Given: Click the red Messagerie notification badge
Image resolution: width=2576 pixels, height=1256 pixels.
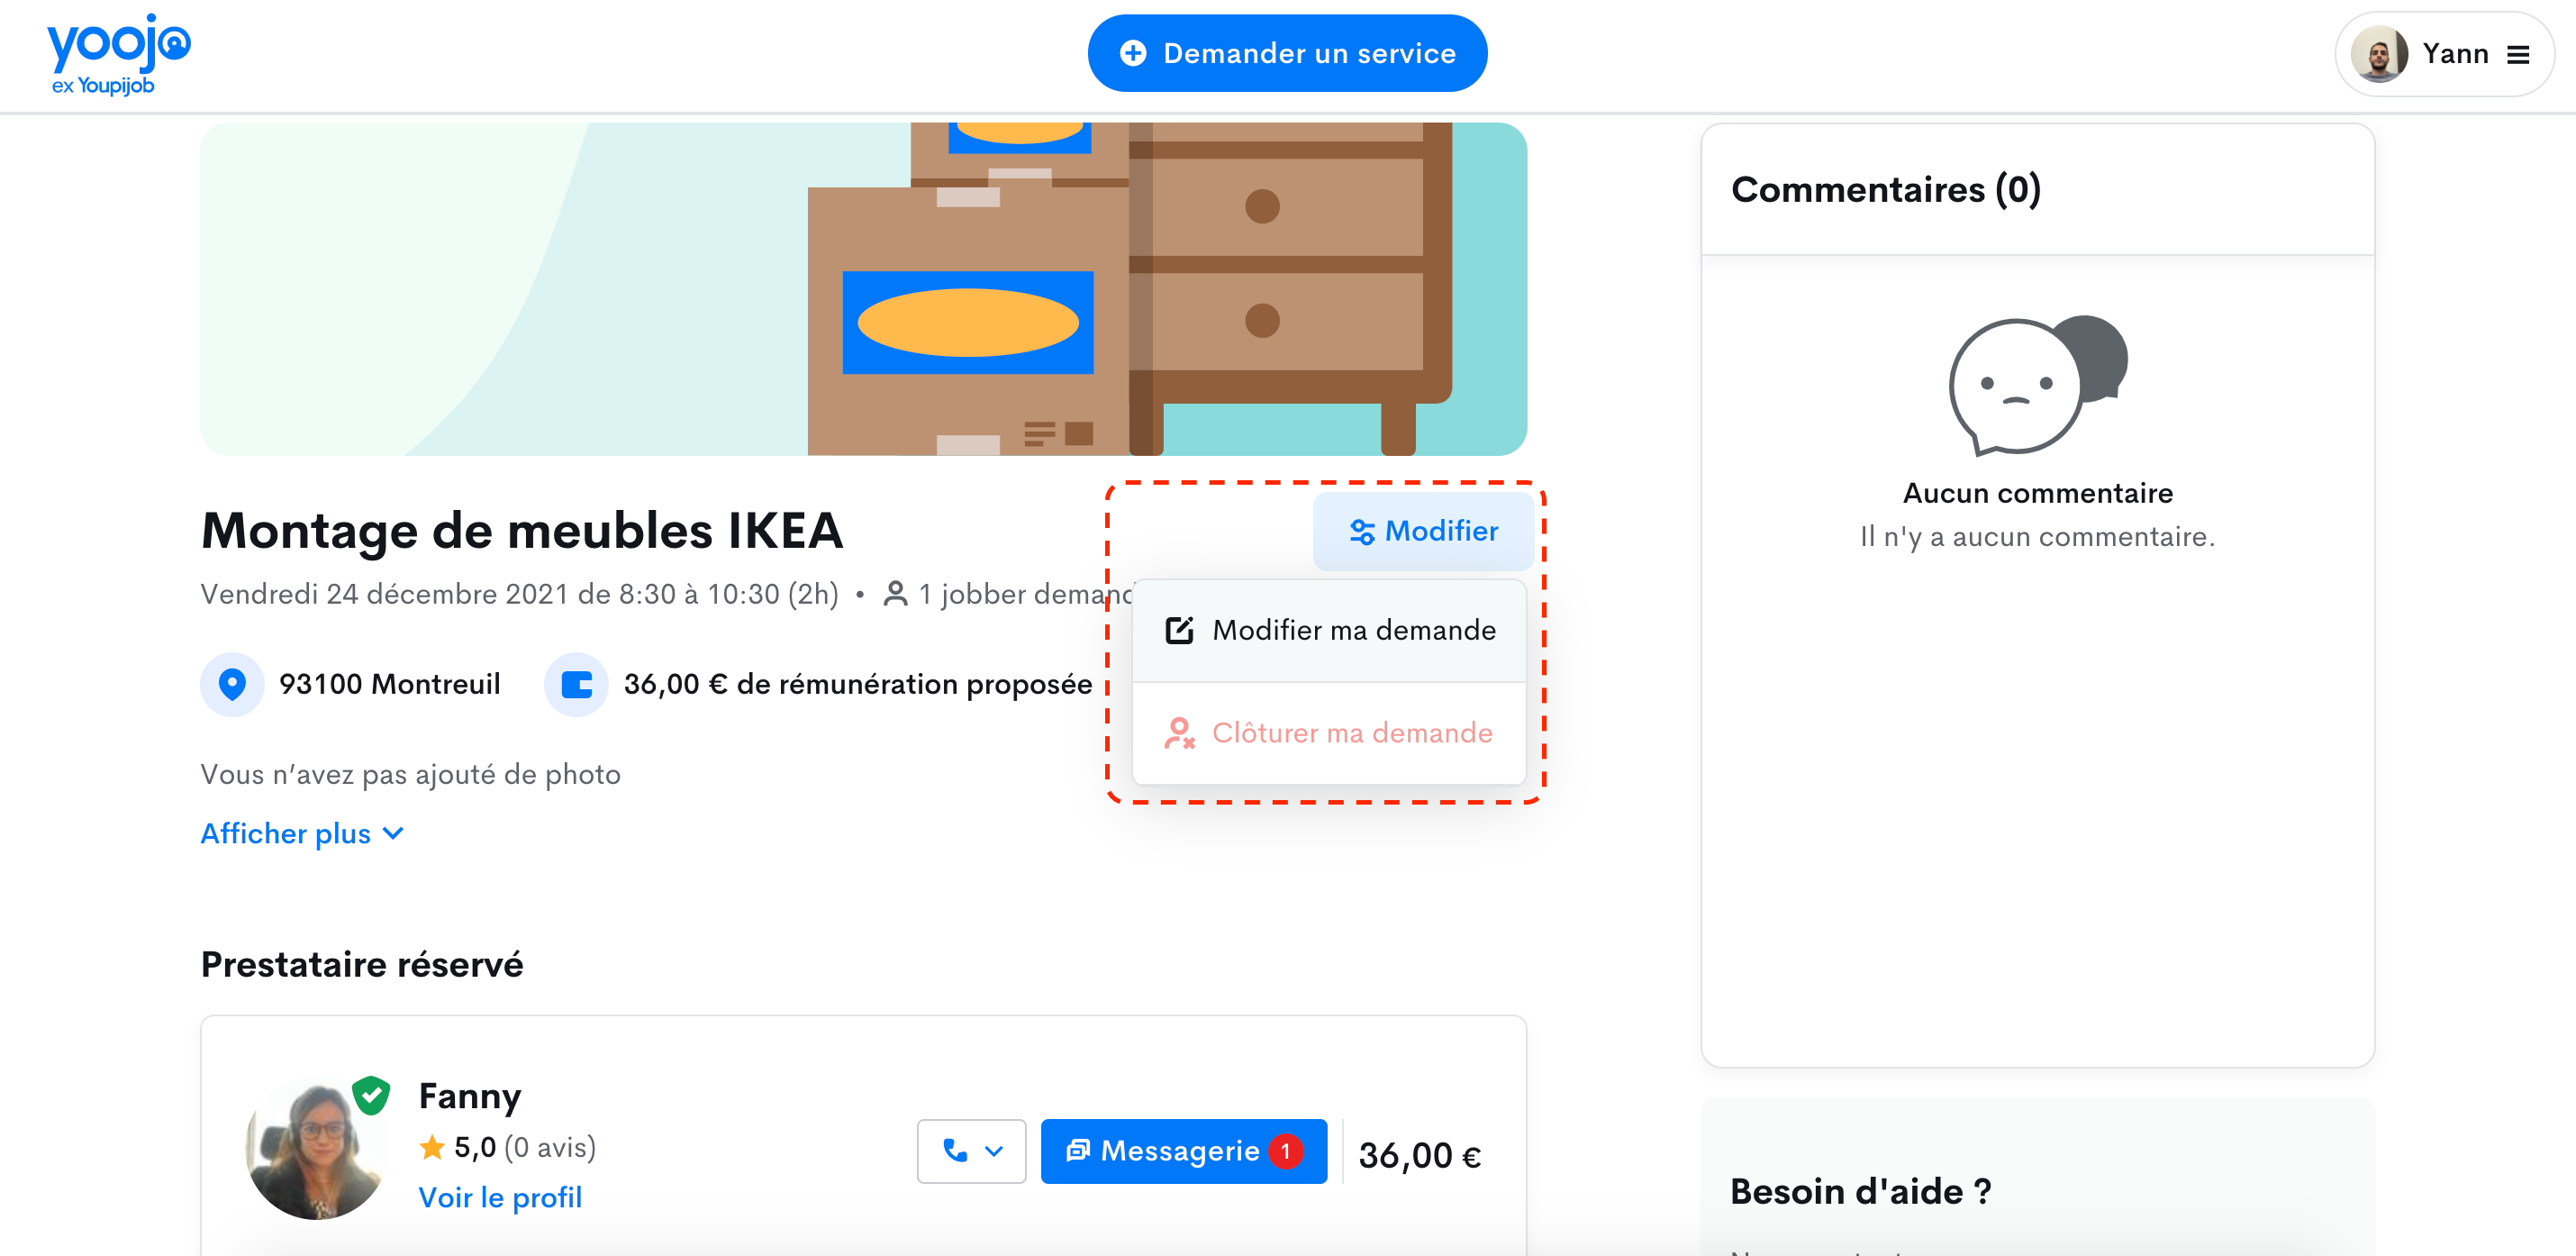Looking at the screenshot, I should (1285, 1150).
